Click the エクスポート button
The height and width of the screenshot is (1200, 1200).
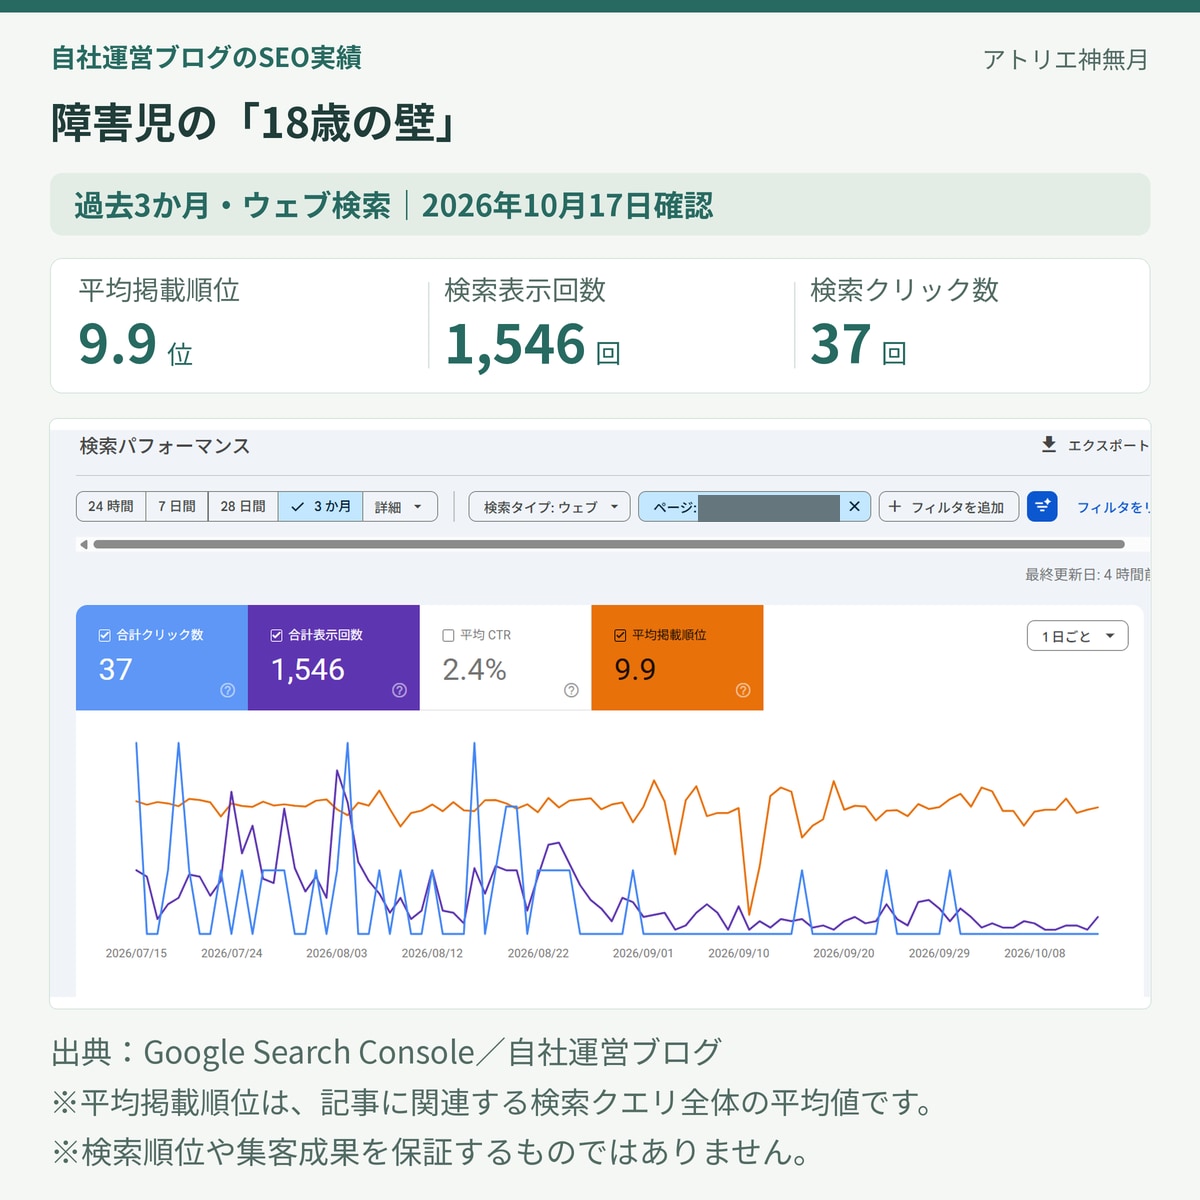click(x=1095, y=445)
